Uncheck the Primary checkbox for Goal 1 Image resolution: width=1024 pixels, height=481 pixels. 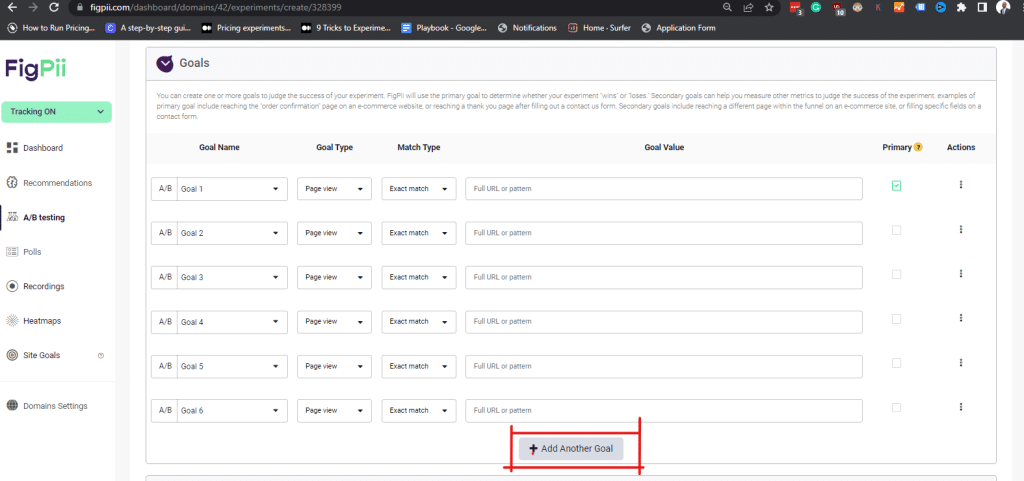pyautogui.click(x=897, y=186)
